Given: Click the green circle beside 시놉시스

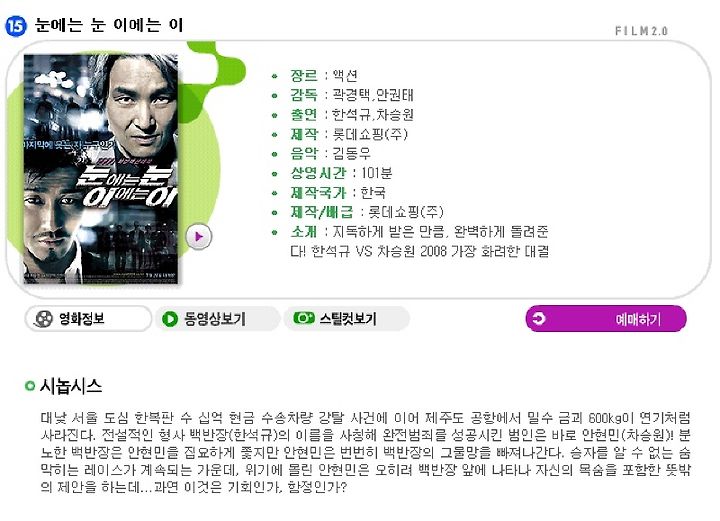Looking at the screenshot, I should (30, 386).
